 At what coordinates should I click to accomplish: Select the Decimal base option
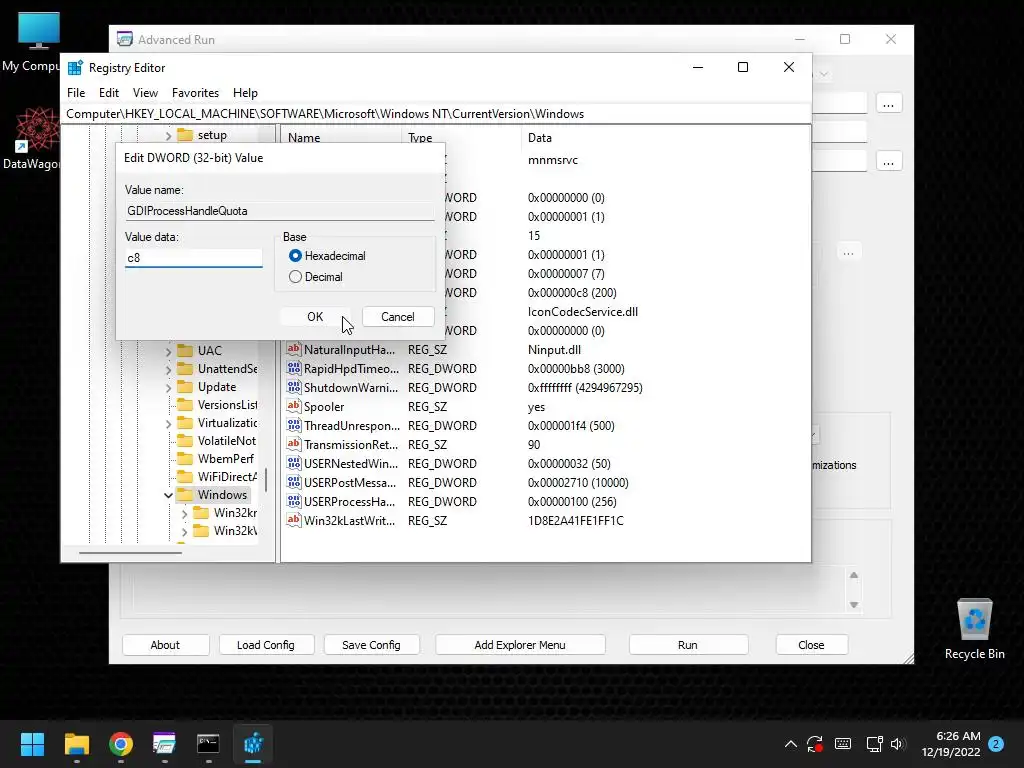[x=295, y=277]
